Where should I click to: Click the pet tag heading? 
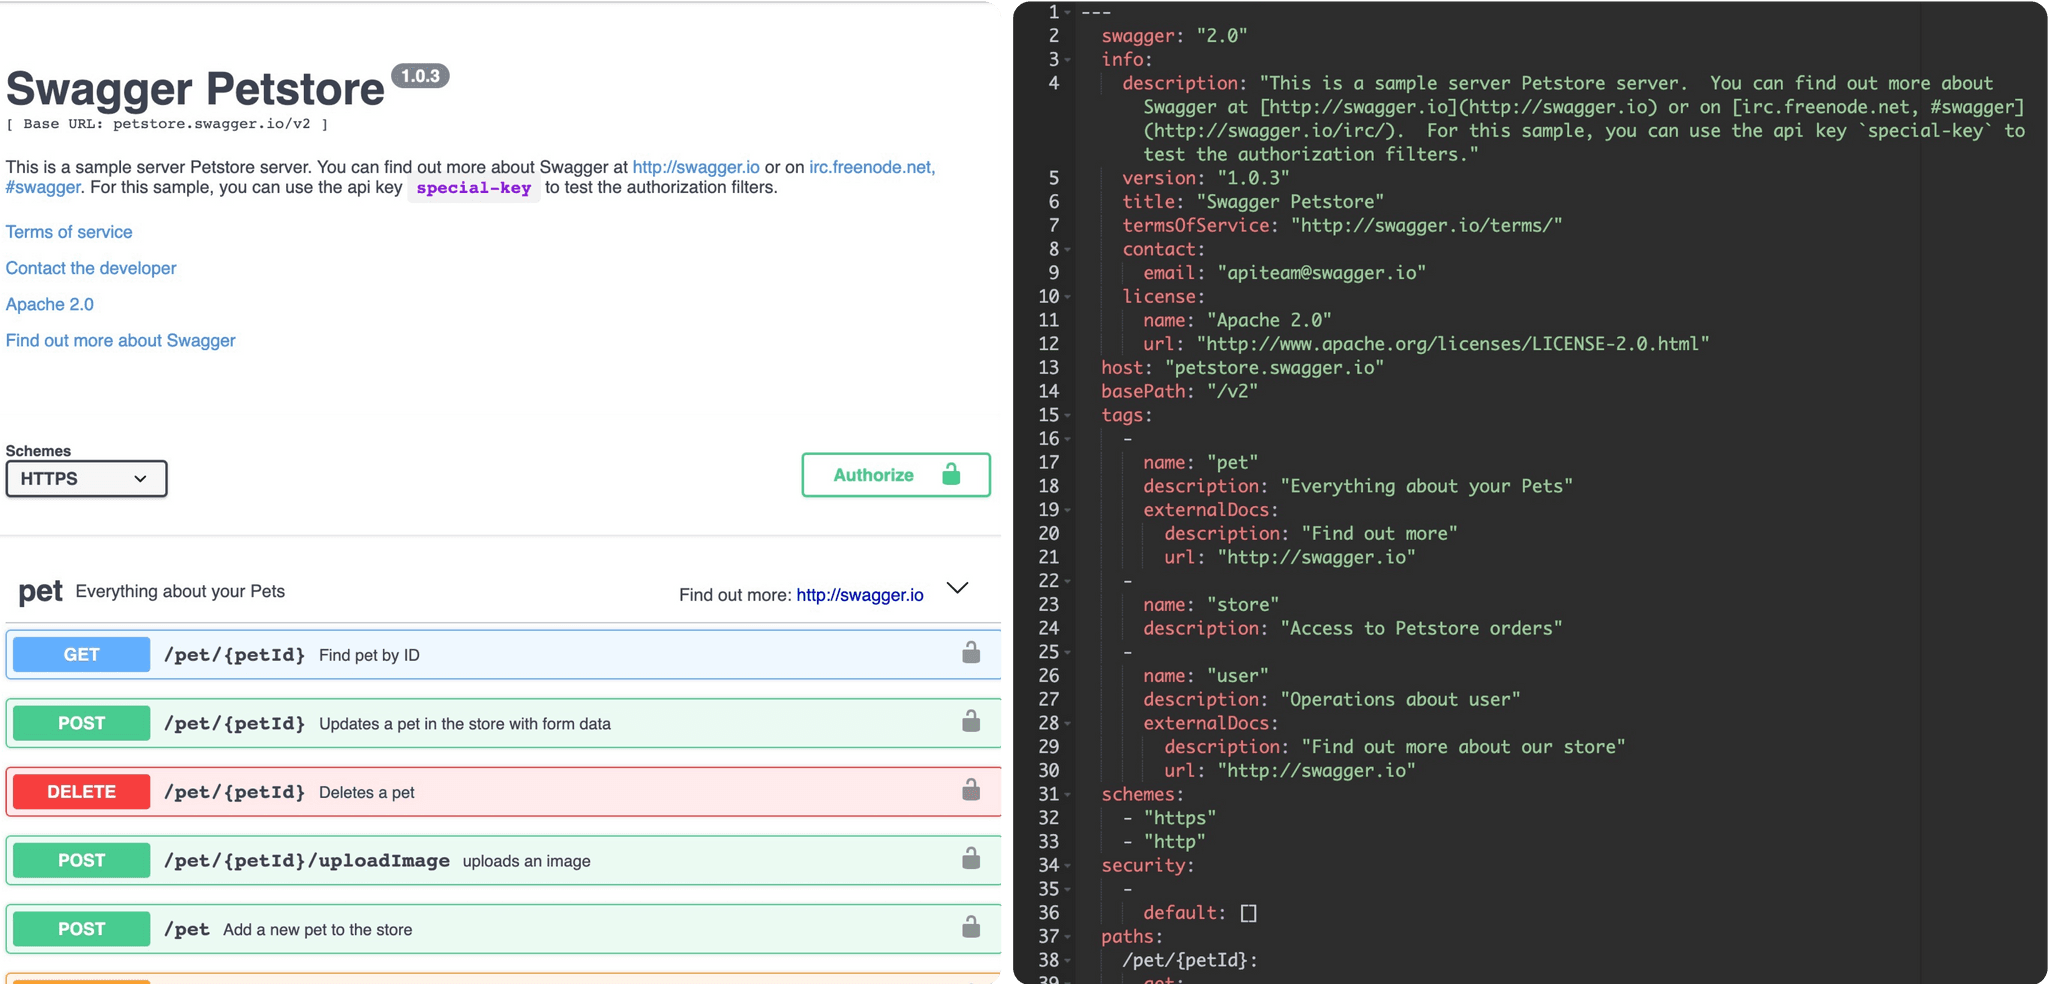40,591
